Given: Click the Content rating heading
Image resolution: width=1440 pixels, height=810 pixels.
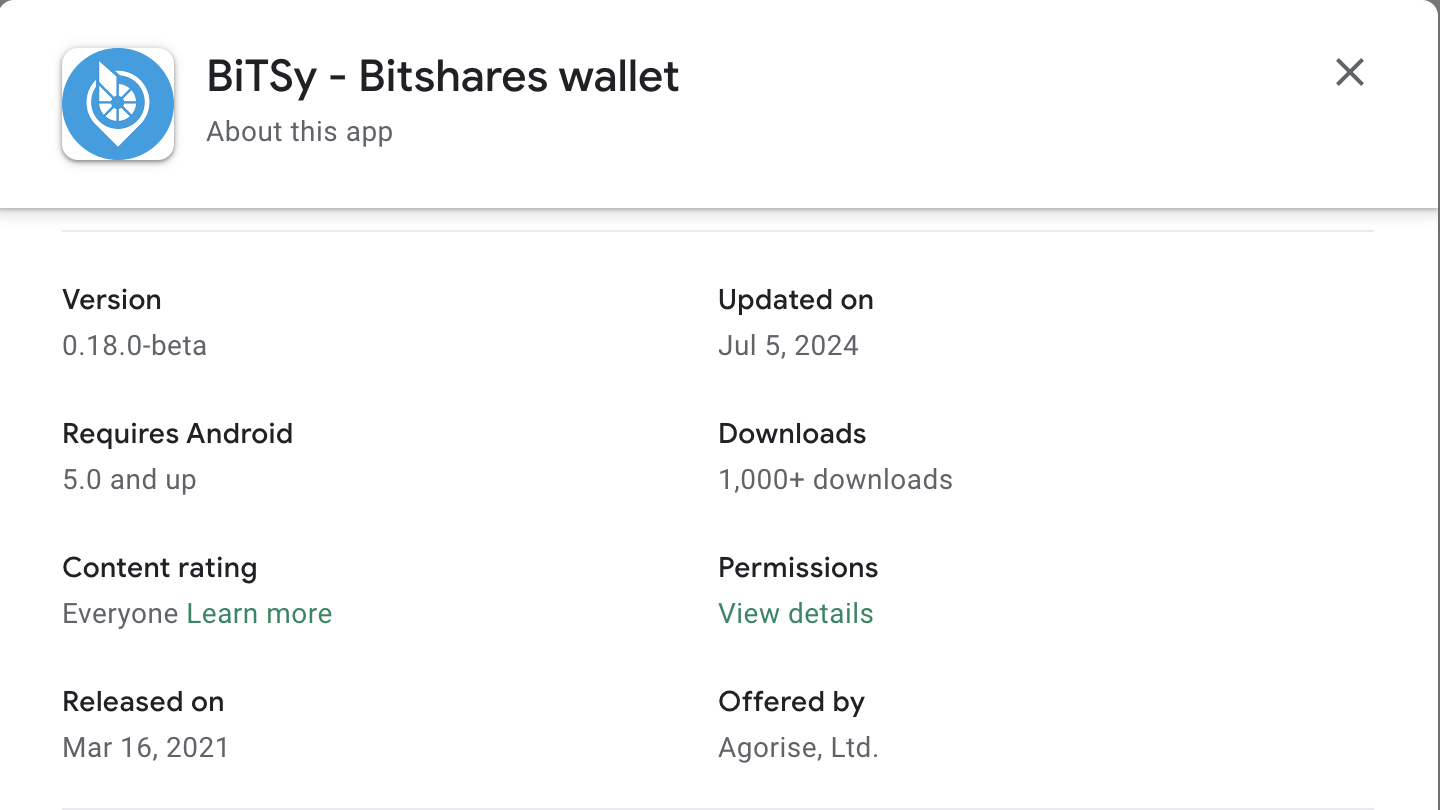Looking at the screenshot, I should [160, 568].
